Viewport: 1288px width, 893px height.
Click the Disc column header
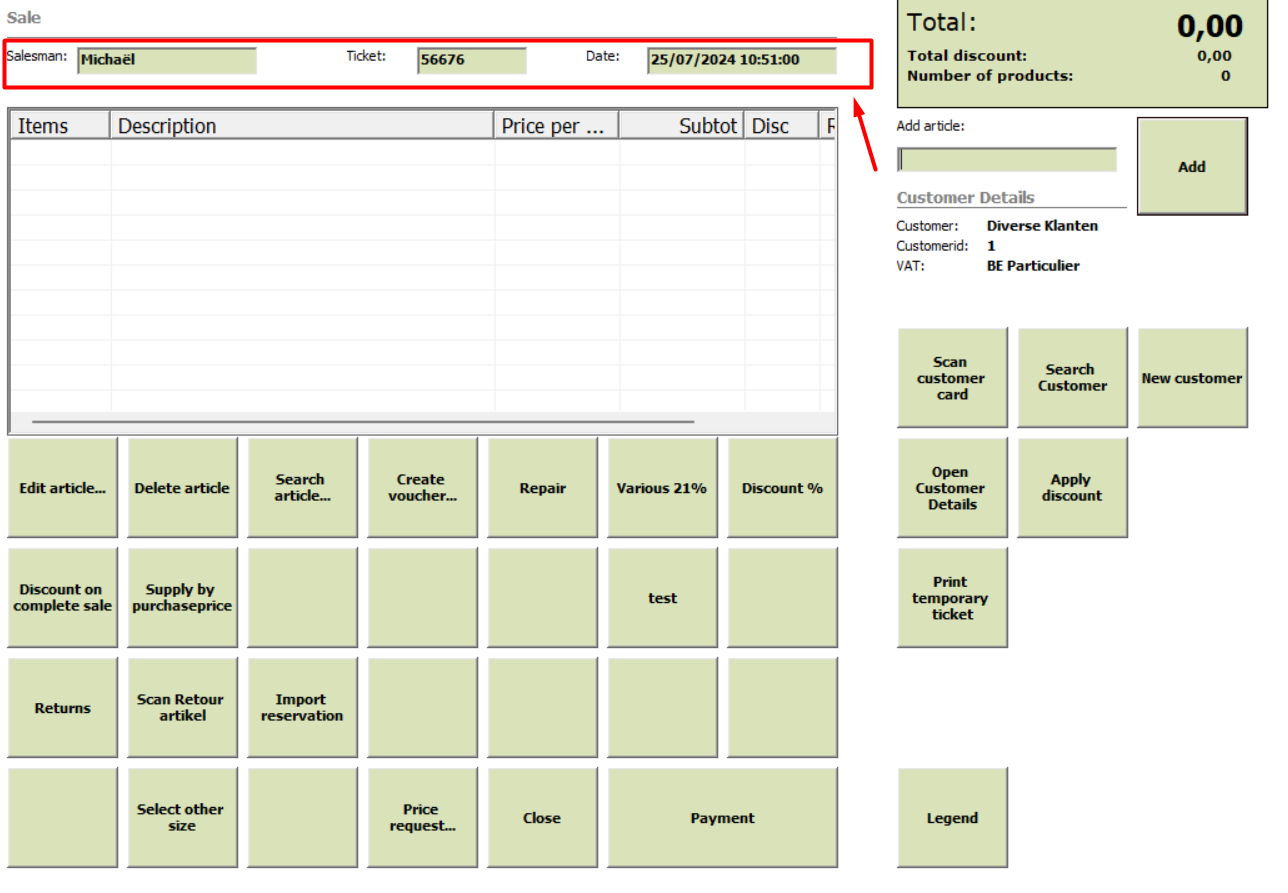[x=782, y=126]
